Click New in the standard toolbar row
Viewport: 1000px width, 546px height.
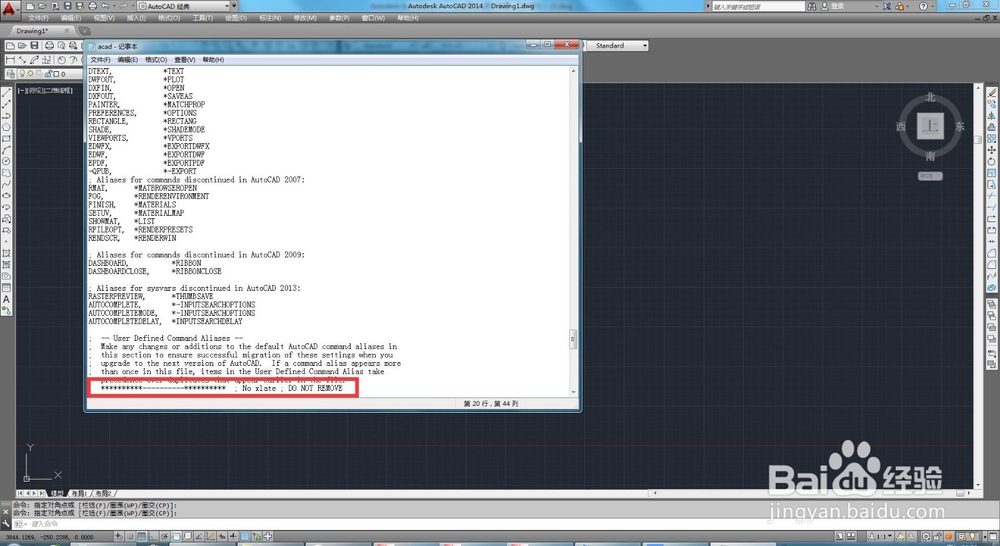[10, 45]
